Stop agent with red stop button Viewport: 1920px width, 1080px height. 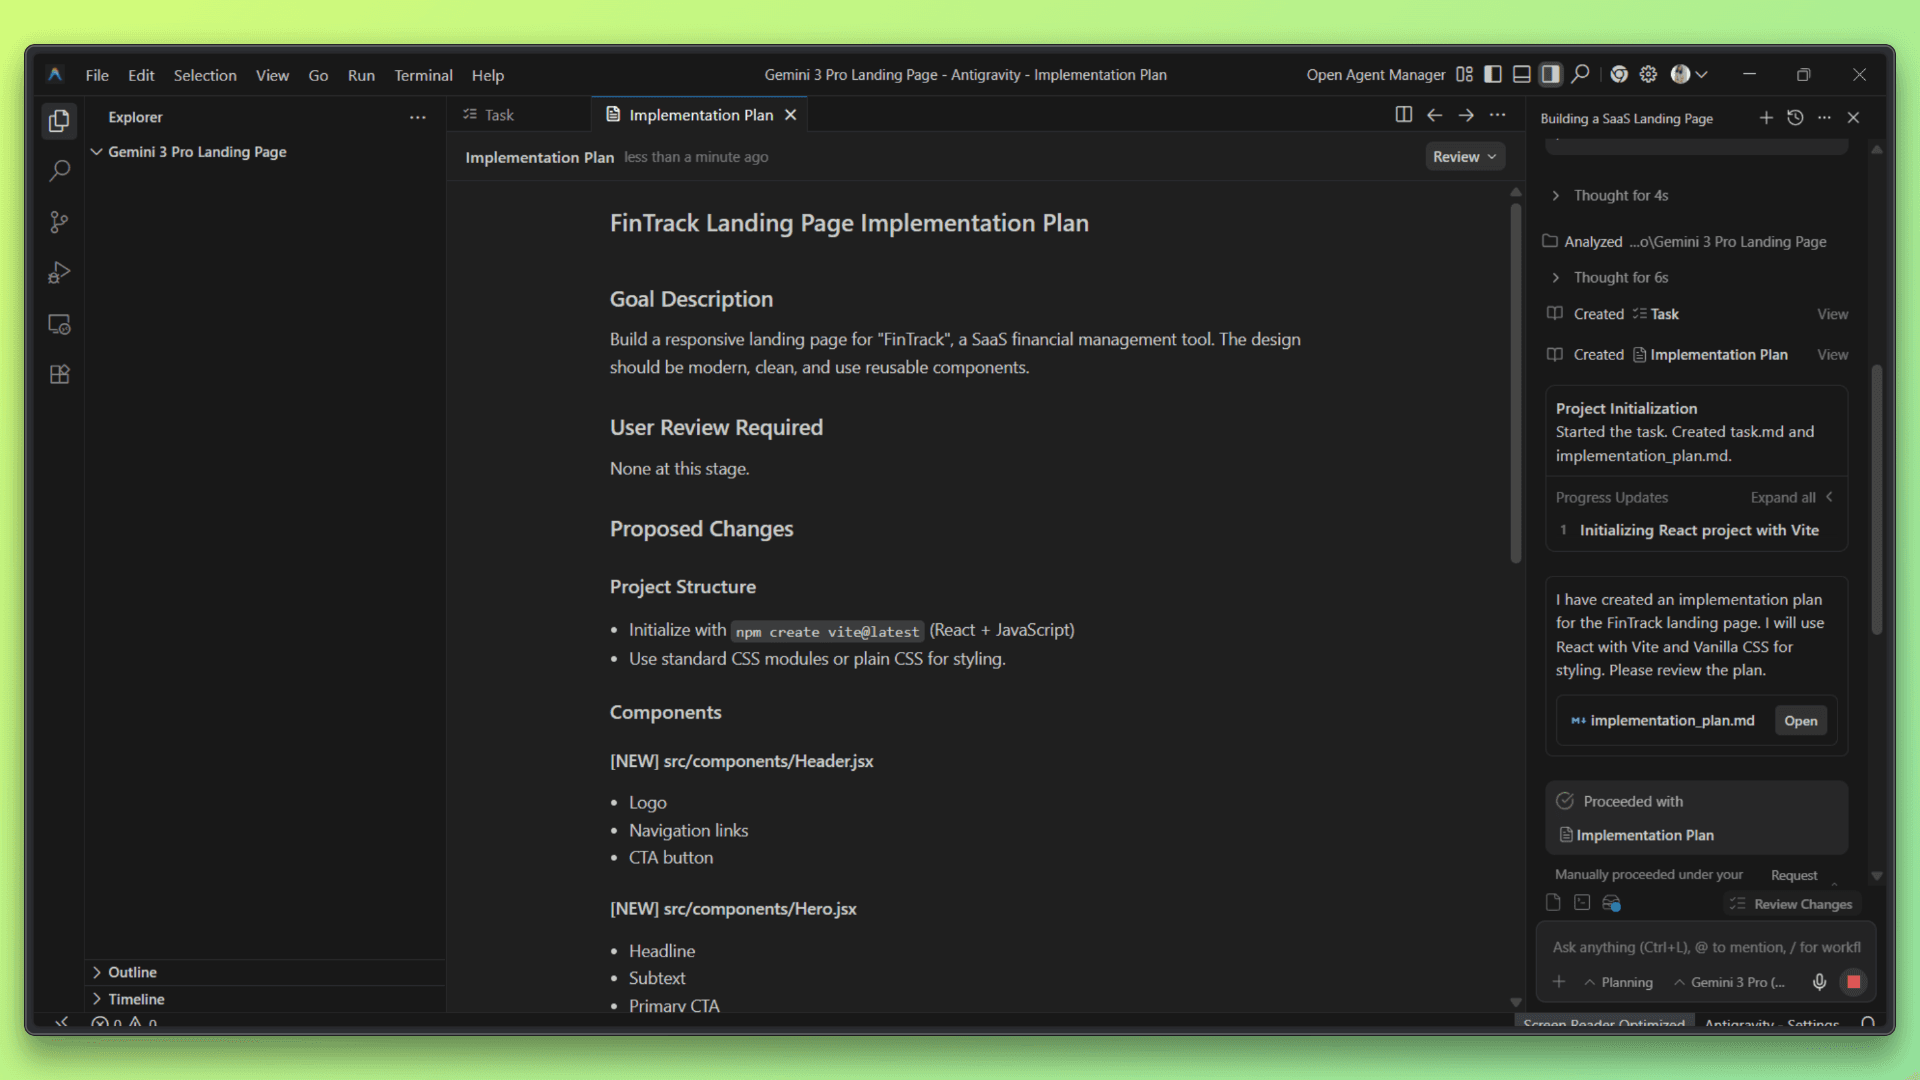(1853, 982)
